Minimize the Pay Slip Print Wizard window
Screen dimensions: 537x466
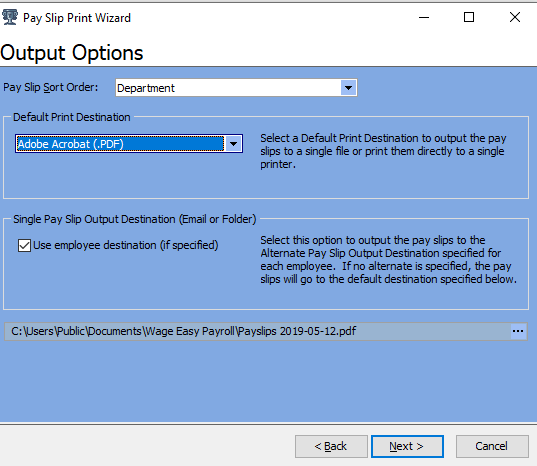424,17
